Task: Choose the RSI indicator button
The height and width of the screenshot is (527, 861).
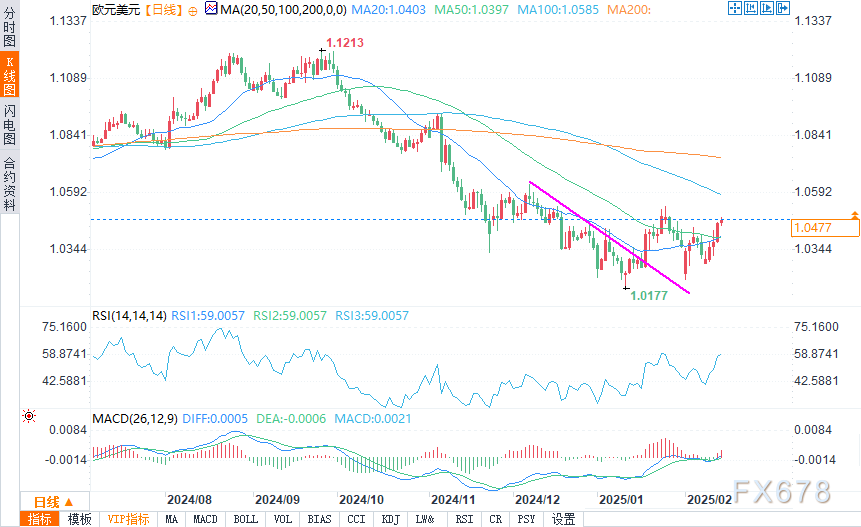Action: click(465, 519)
